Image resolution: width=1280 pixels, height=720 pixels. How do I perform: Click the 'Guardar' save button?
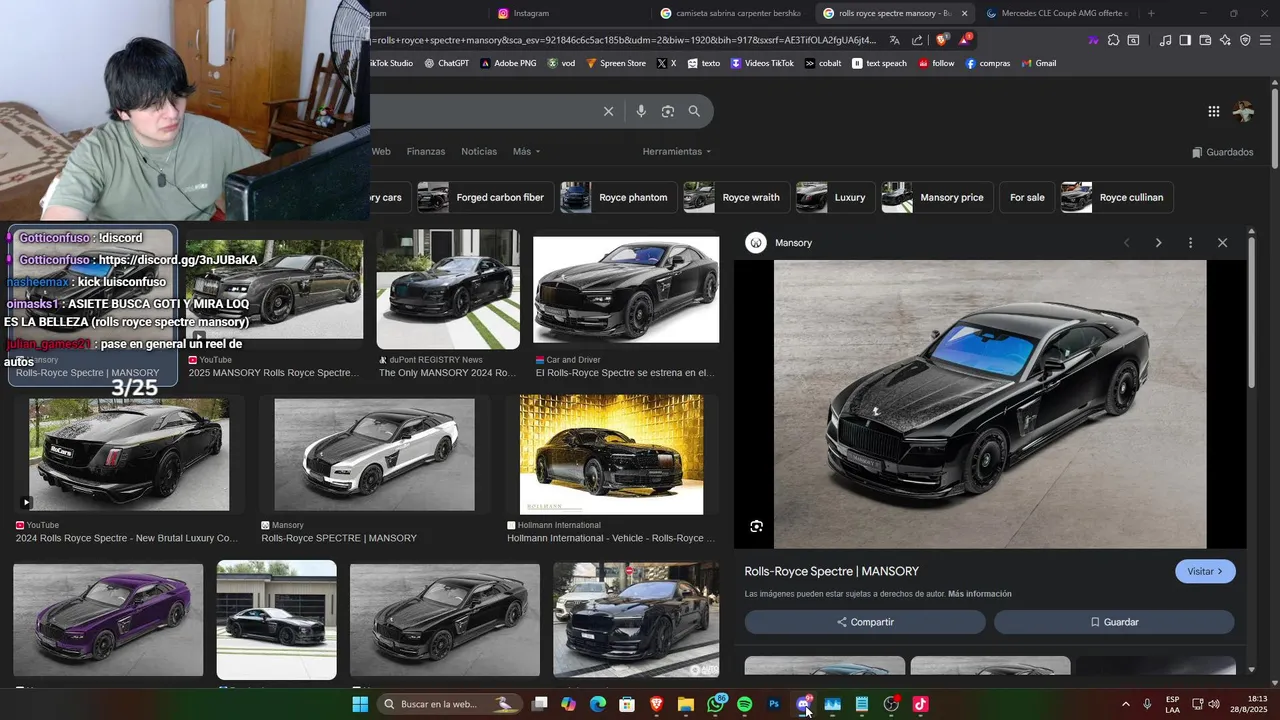tap(1114, 622)
